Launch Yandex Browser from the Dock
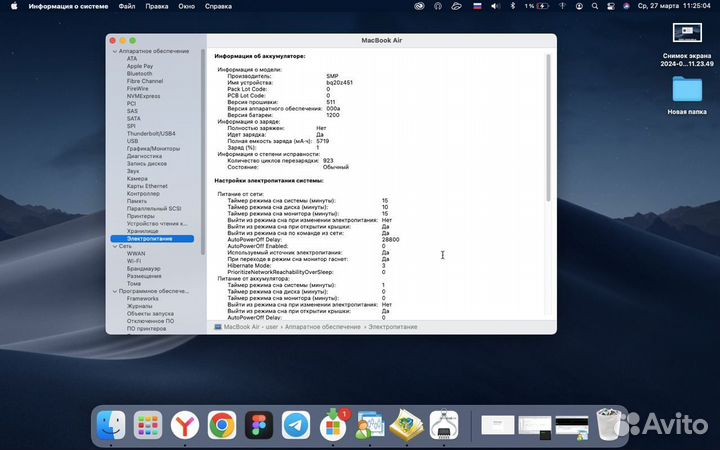 tap(185, 425)
